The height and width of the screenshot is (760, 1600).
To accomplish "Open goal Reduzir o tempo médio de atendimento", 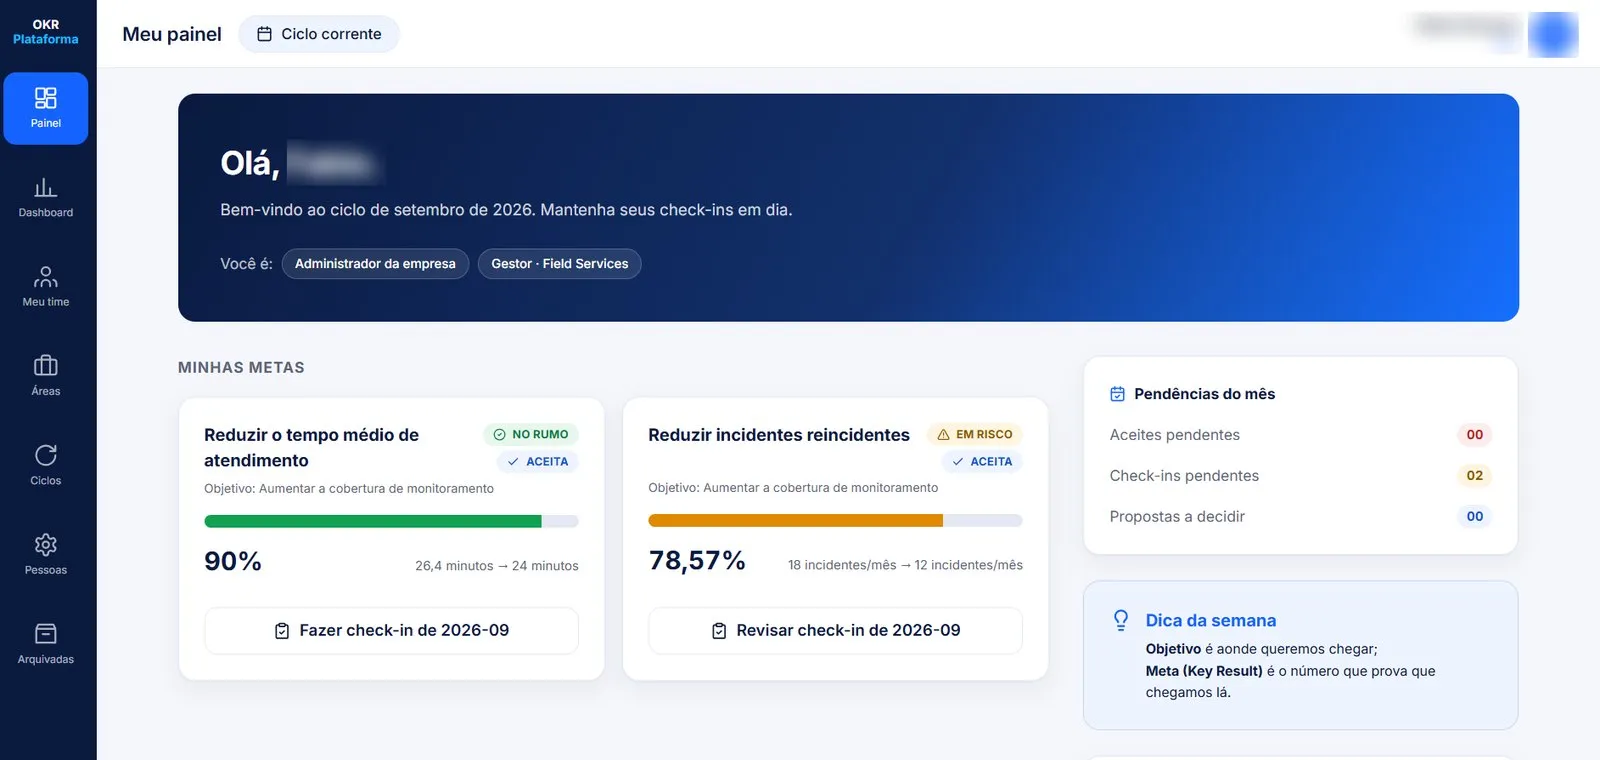I will [312, 448].
